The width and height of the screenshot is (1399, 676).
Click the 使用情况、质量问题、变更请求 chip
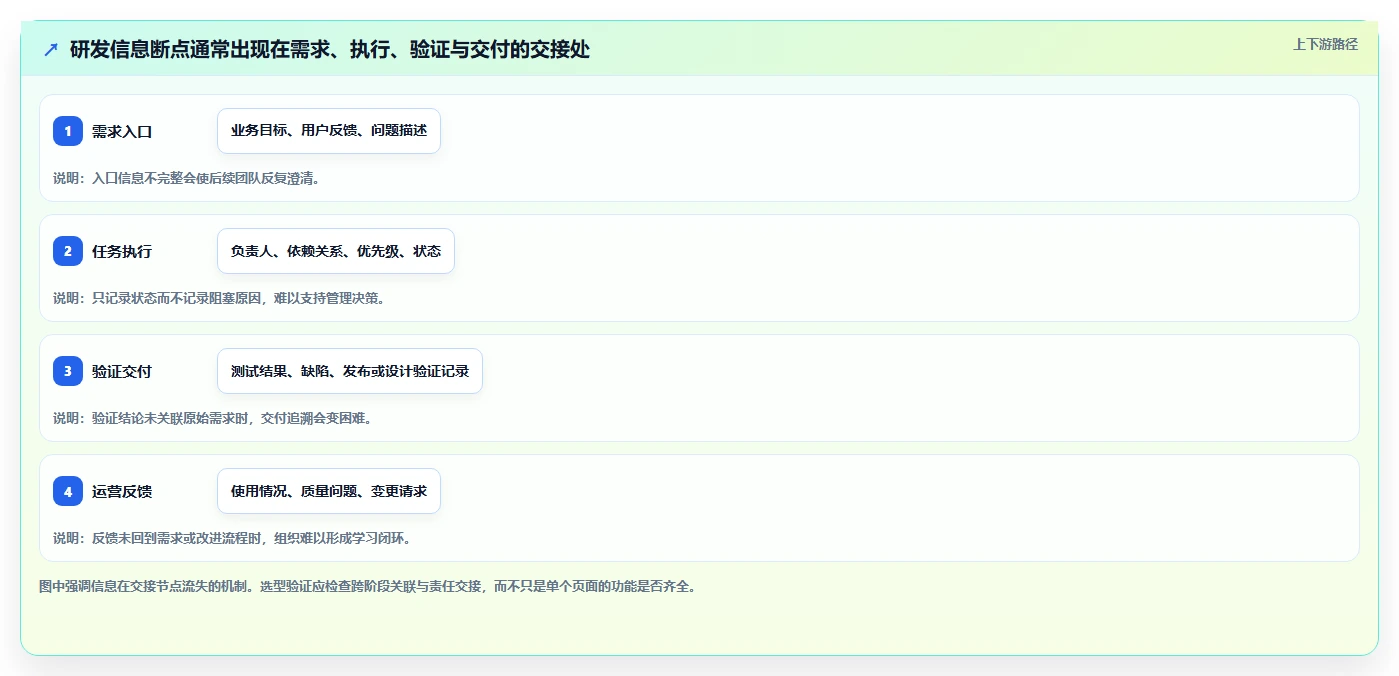point(329,491)
